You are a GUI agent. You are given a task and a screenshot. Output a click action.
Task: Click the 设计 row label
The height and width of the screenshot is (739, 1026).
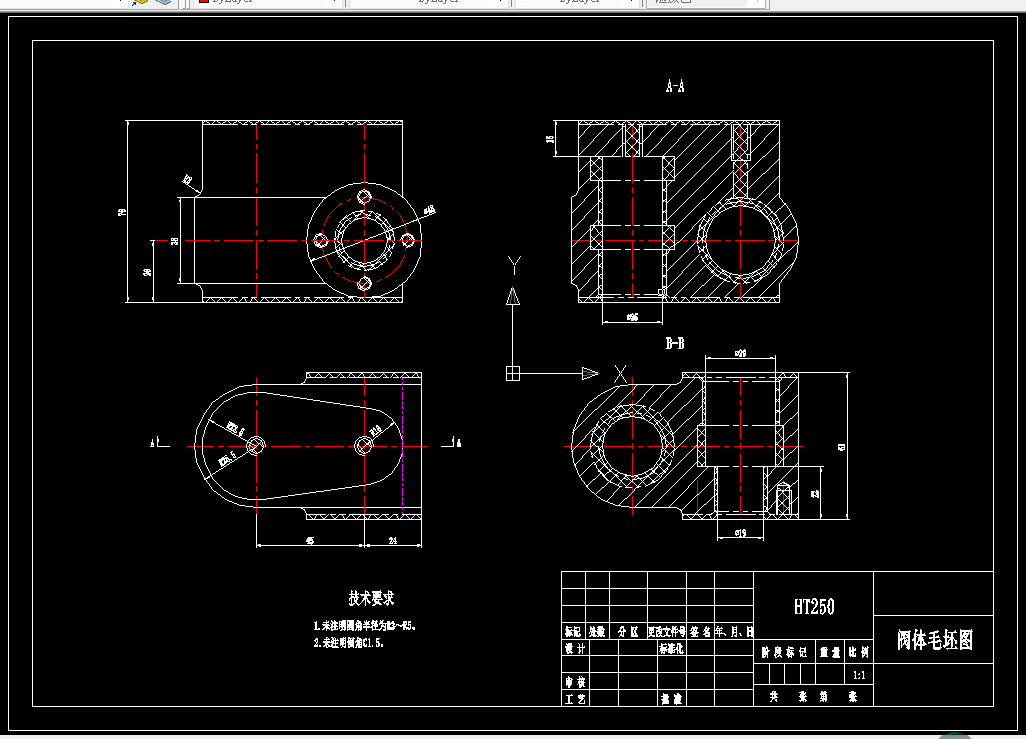click(x=575, y=648)
